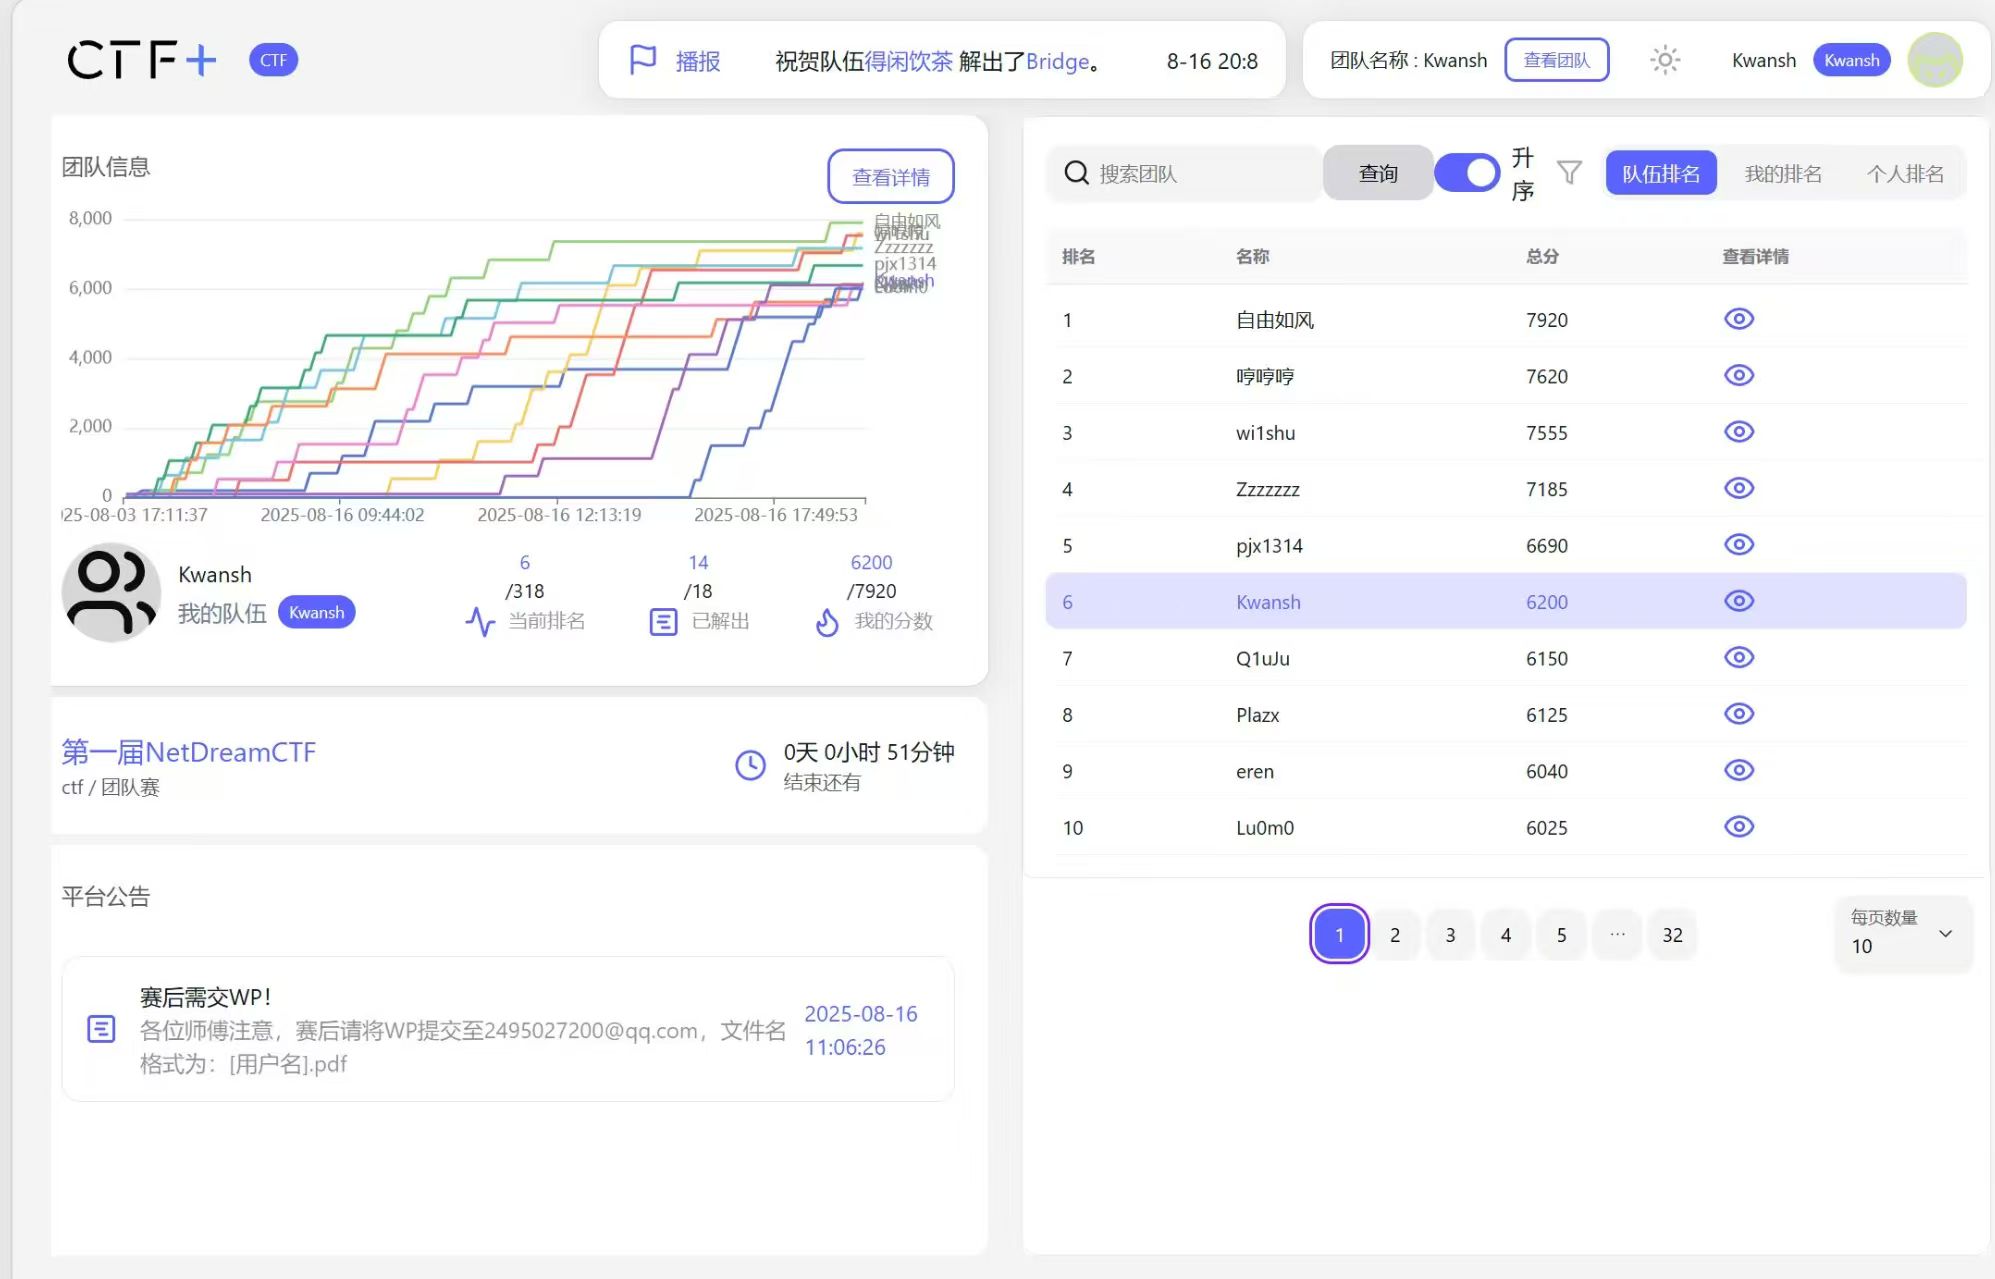
Task: Open the per-page count dropdown
Action: tap(1903, 933)
